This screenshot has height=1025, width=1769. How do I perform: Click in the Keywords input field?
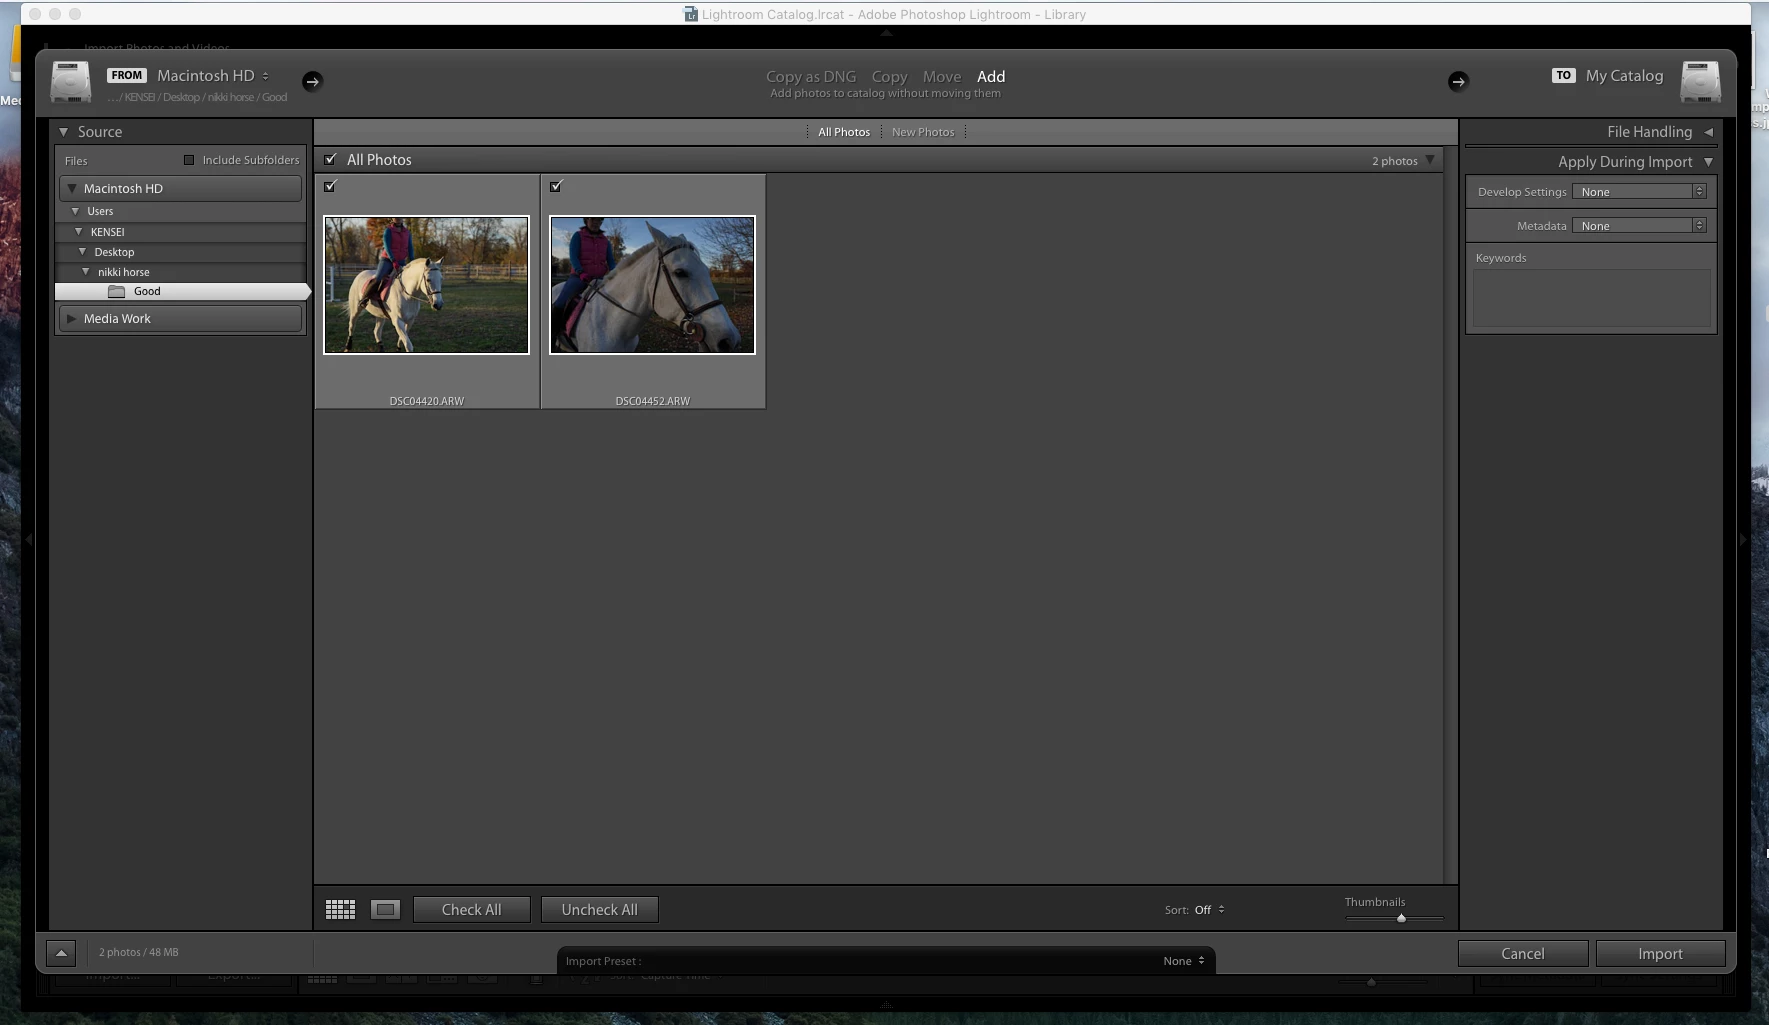[1591, 298]
